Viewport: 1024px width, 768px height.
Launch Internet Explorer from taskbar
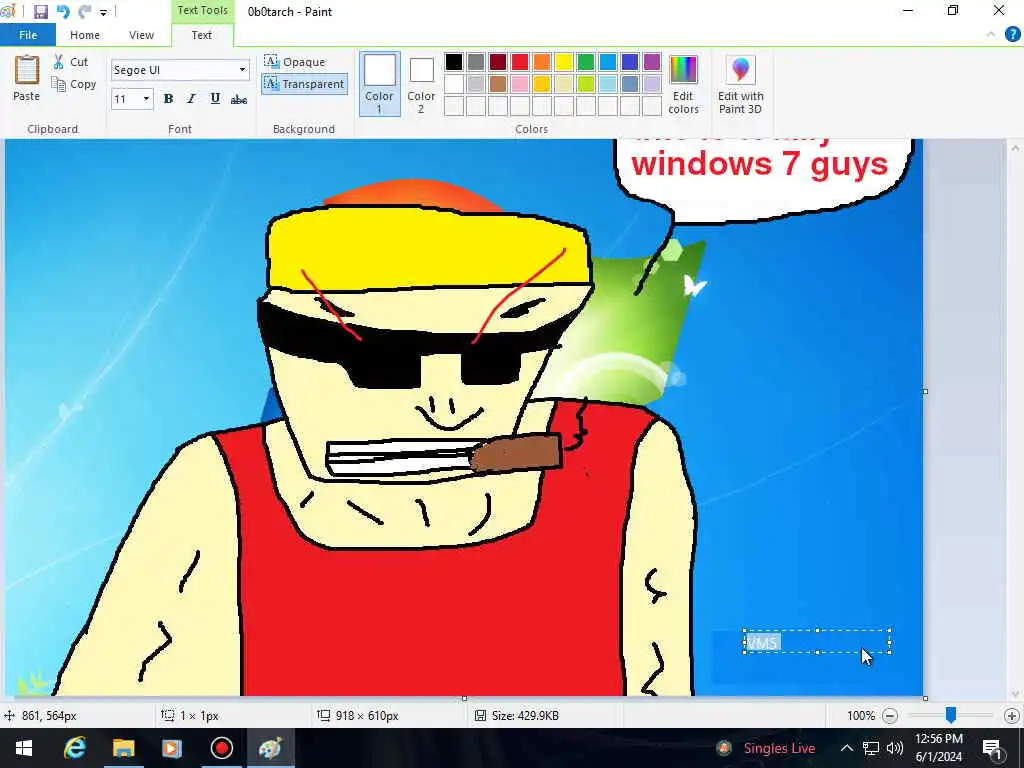(74, 748)
